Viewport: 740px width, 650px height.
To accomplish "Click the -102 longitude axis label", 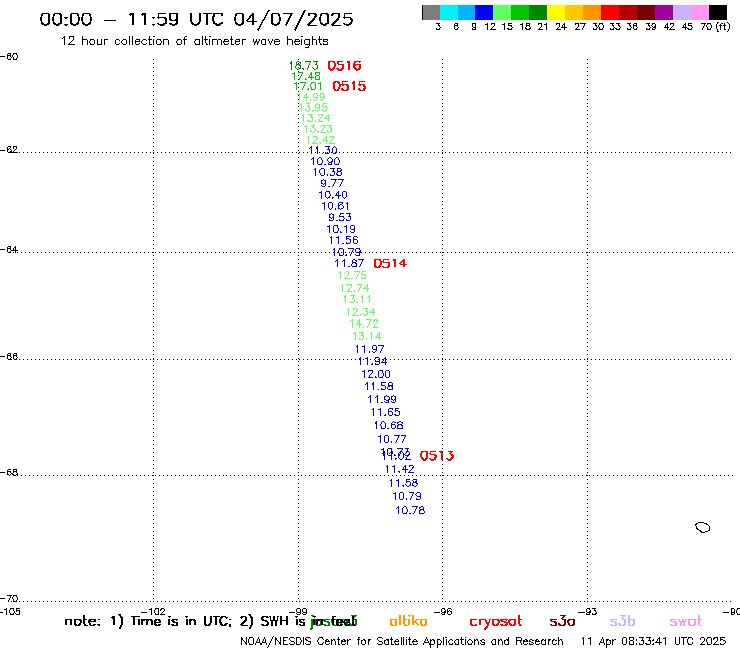I will click(x=153, y=612).
